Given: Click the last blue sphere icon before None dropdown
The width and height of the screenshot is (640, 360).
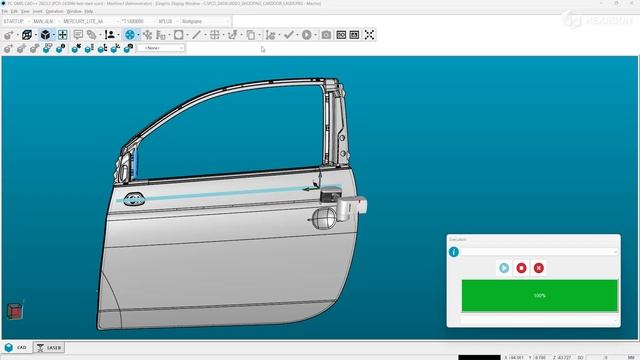Looking at the screenshot, I should pos(128,49).
